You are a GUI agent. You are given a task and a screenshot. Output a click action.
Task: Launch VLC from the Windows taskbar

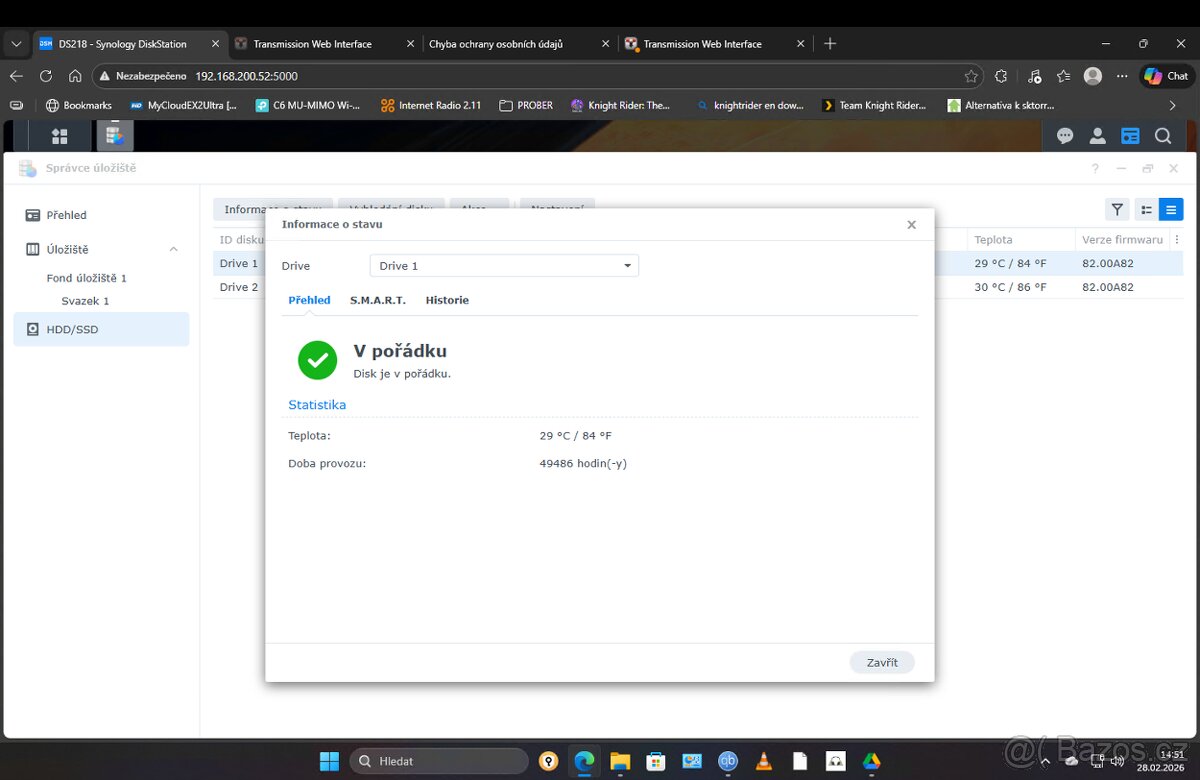[x=763, y=760]
